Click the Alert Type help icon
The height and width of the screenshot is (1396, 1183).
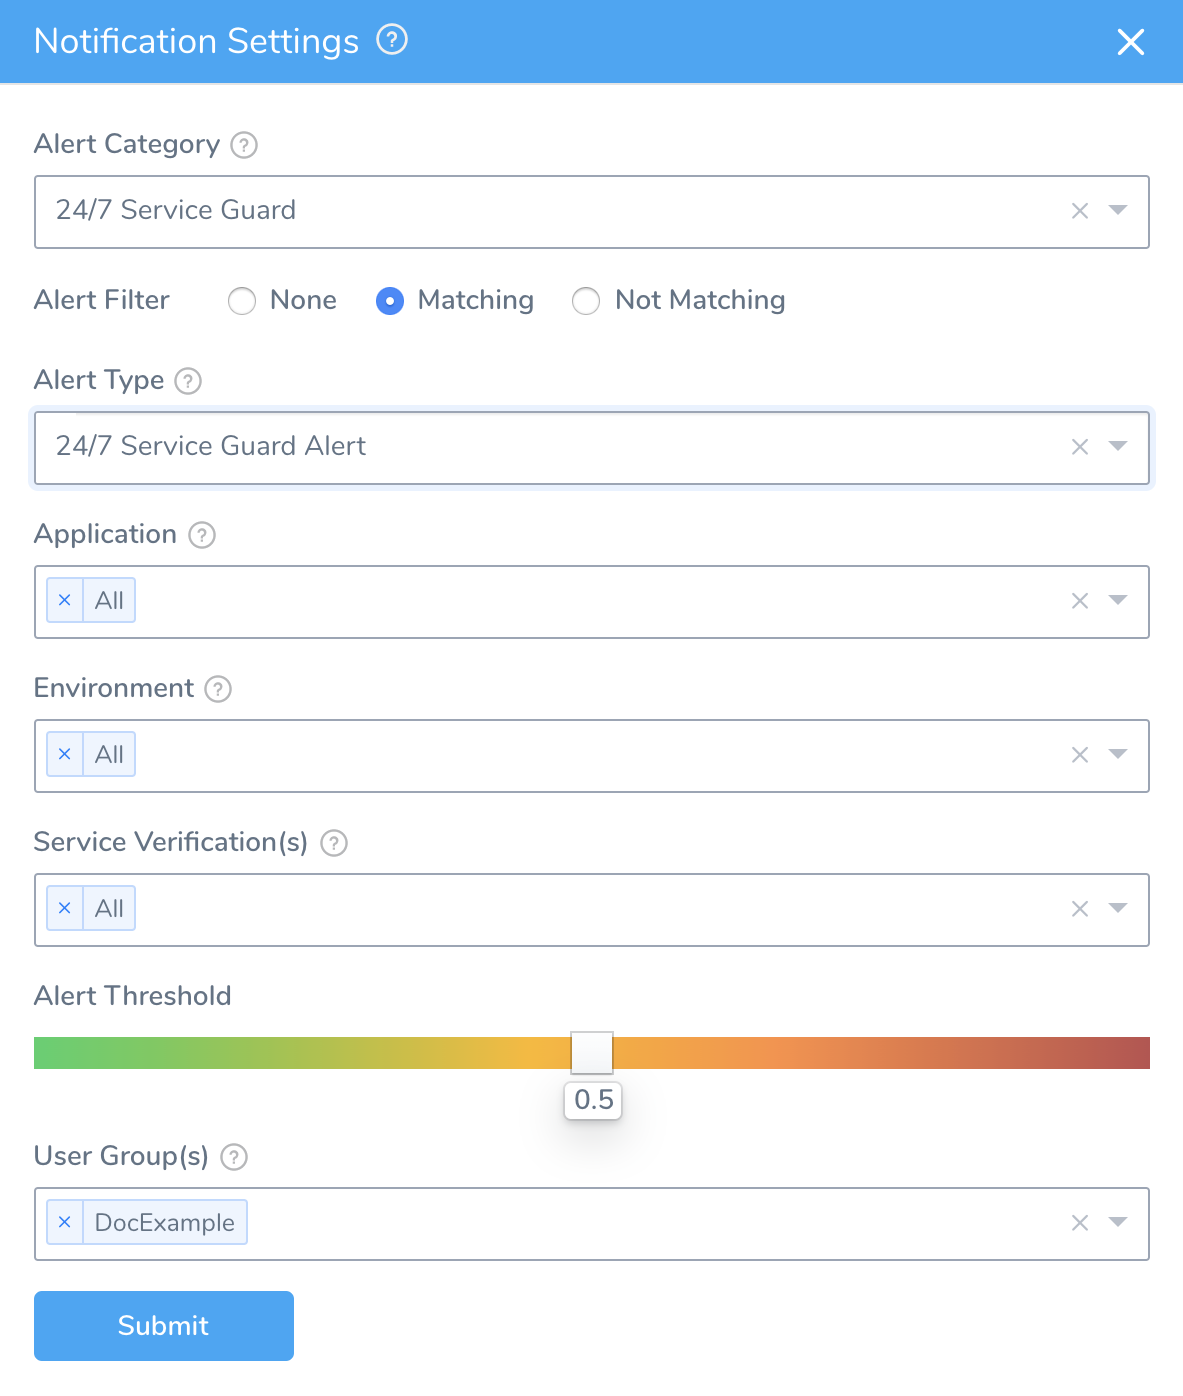188,381
